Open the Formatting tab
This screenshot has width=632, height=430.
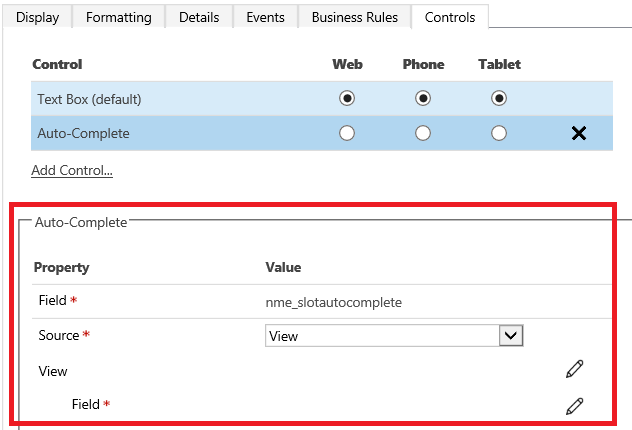click(118, 17)
